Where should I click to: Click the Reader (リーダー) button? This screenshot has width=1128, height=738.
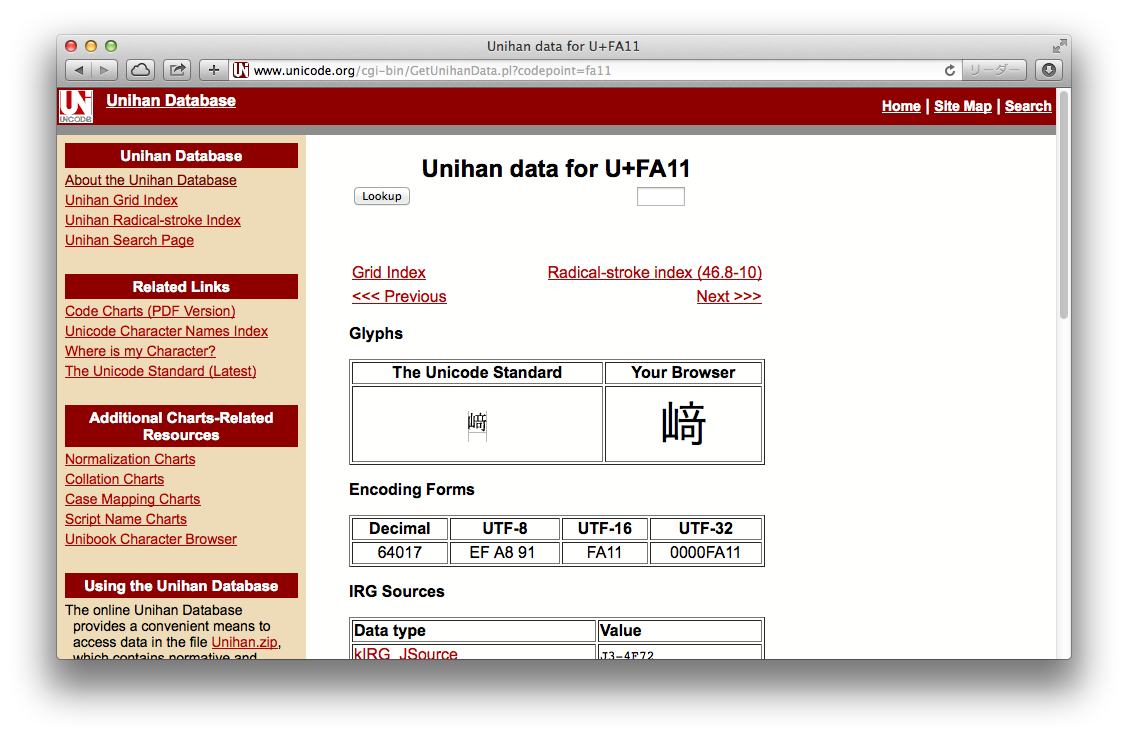click(x=995, y=70)
